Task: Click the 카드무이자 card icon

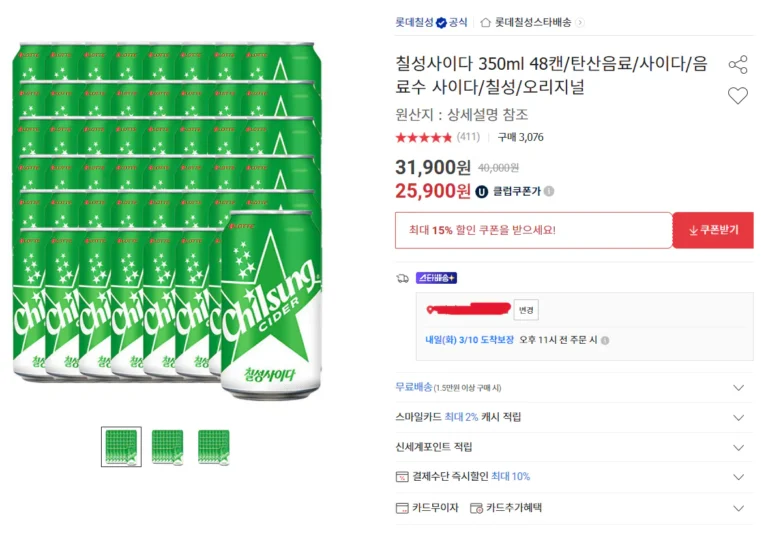Action: coord(402,508)
